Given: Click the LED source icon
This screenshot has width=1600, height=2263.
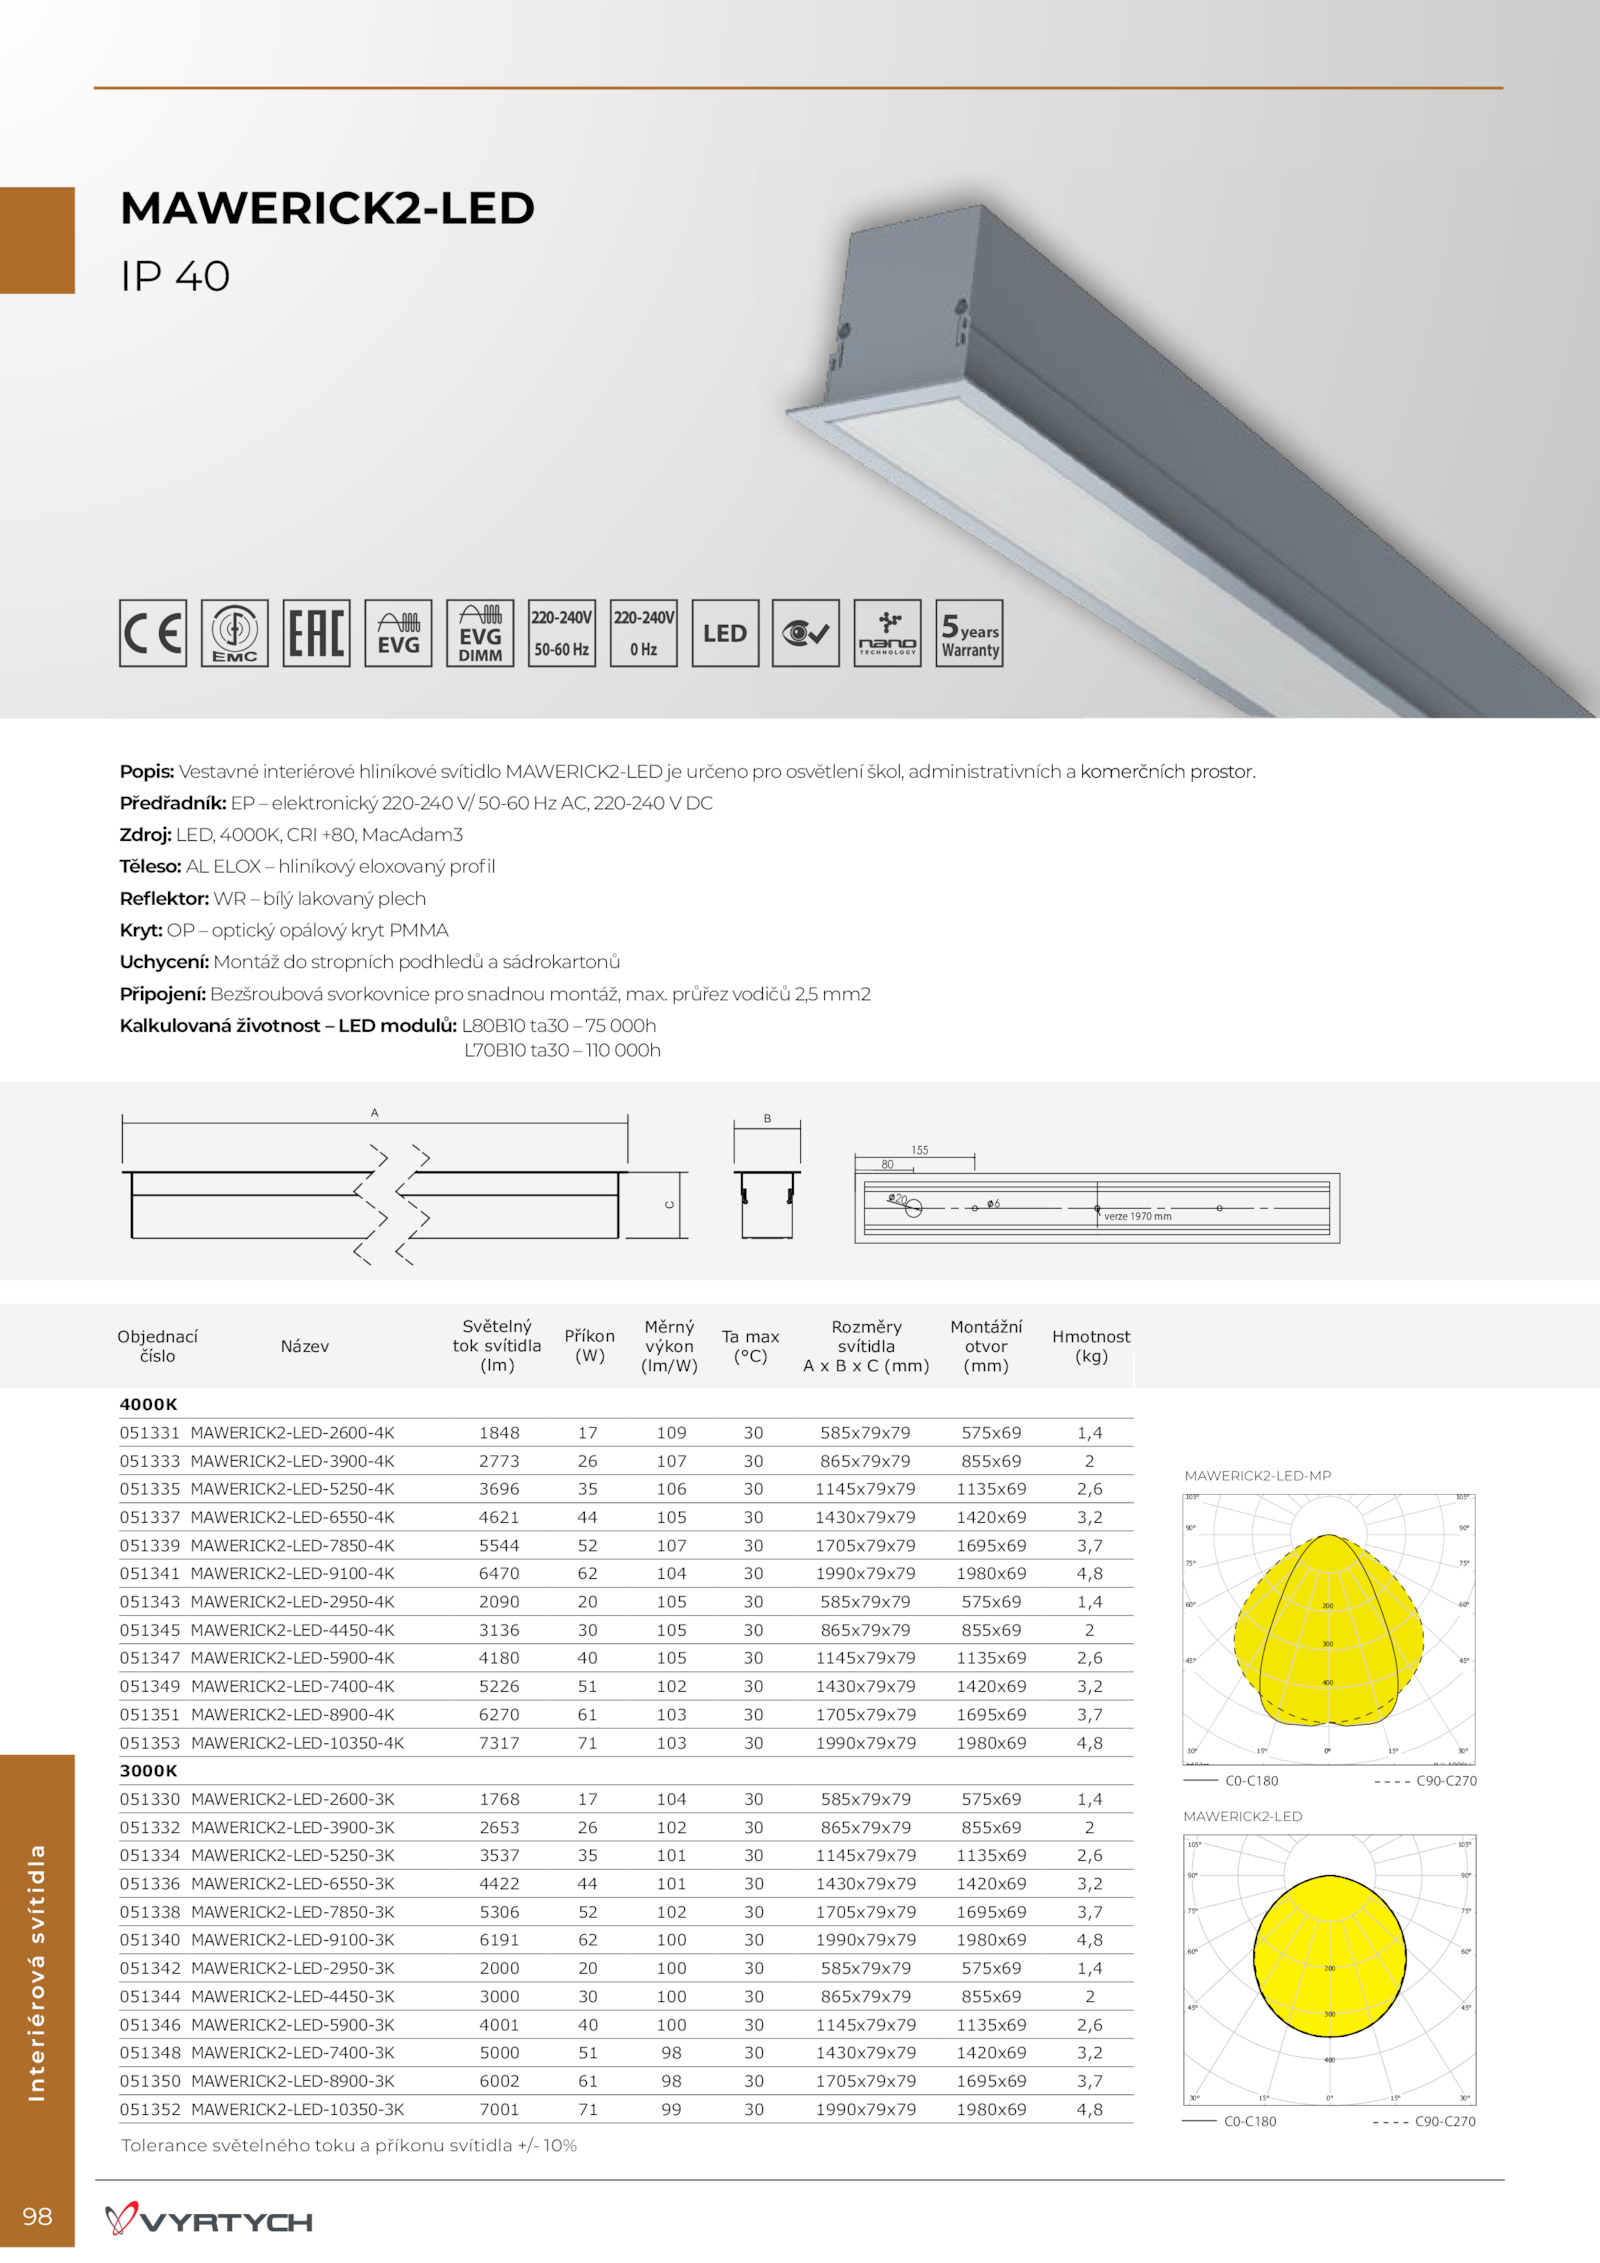Looking at the screenshot, I should (725, 633).
